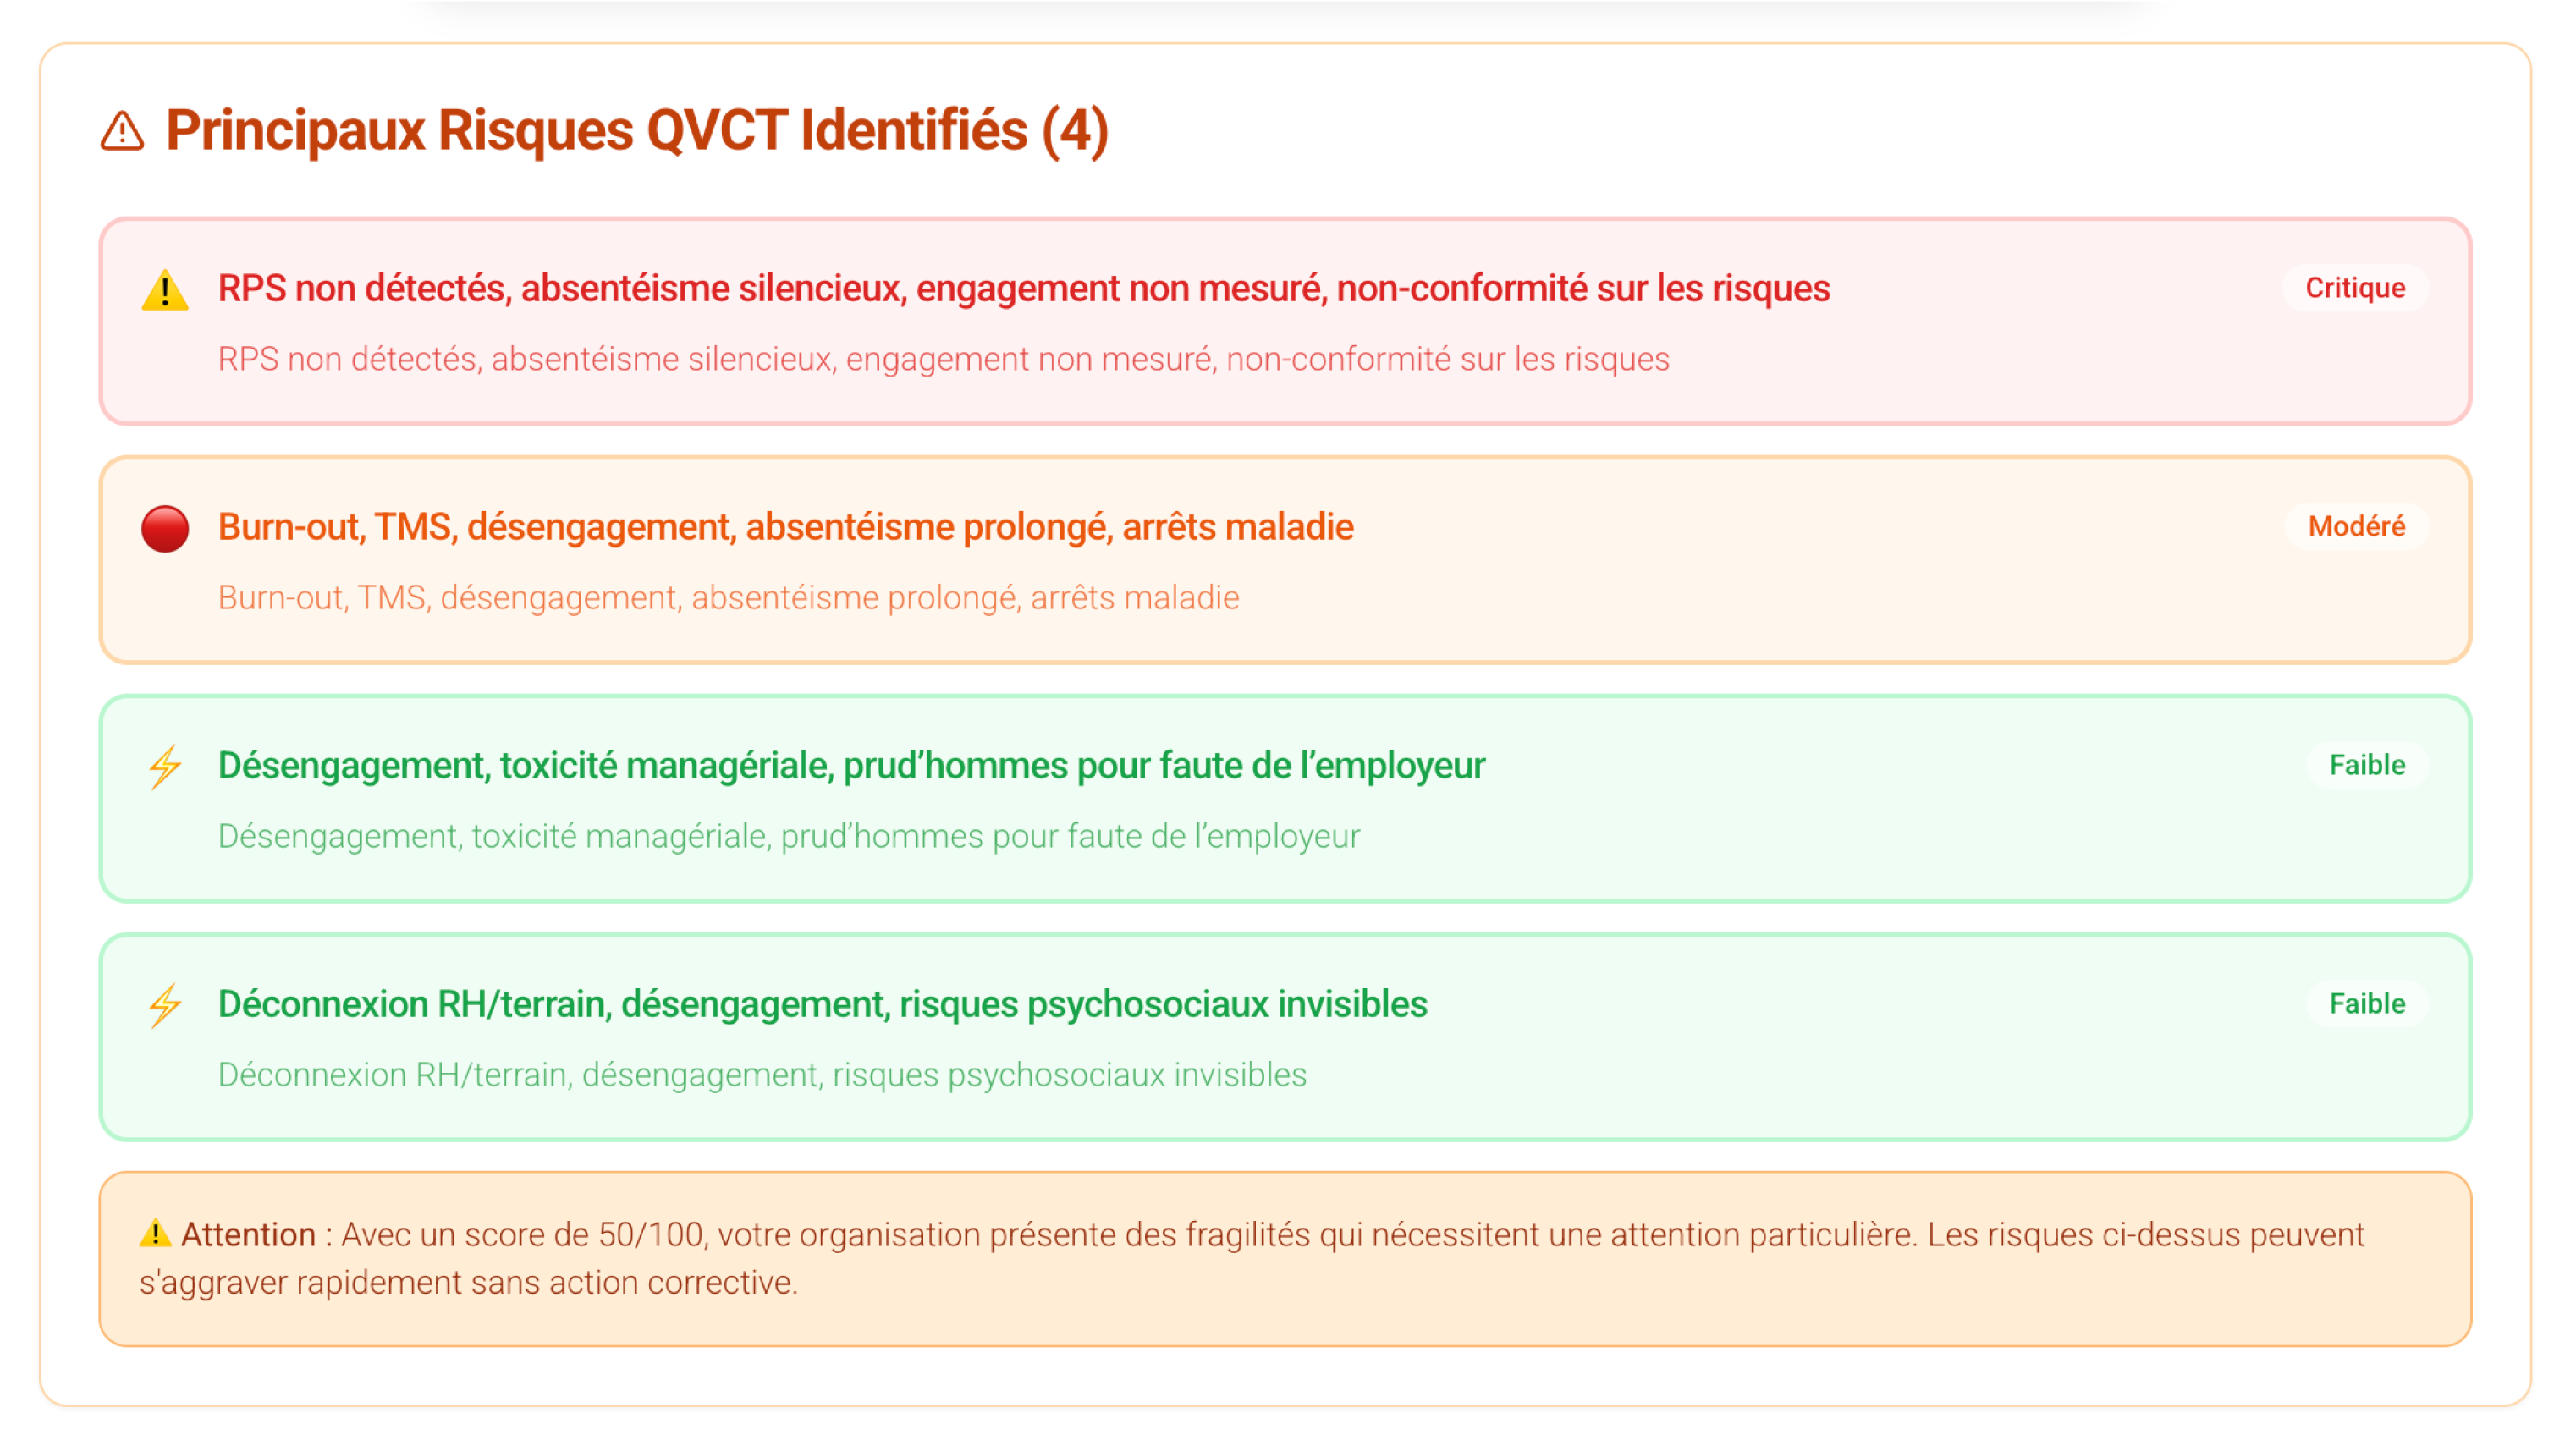Click the Faible badge on the toxicité managériale card
The height and width of the screenshot is (1435, 2576).
pos(2366,765)
